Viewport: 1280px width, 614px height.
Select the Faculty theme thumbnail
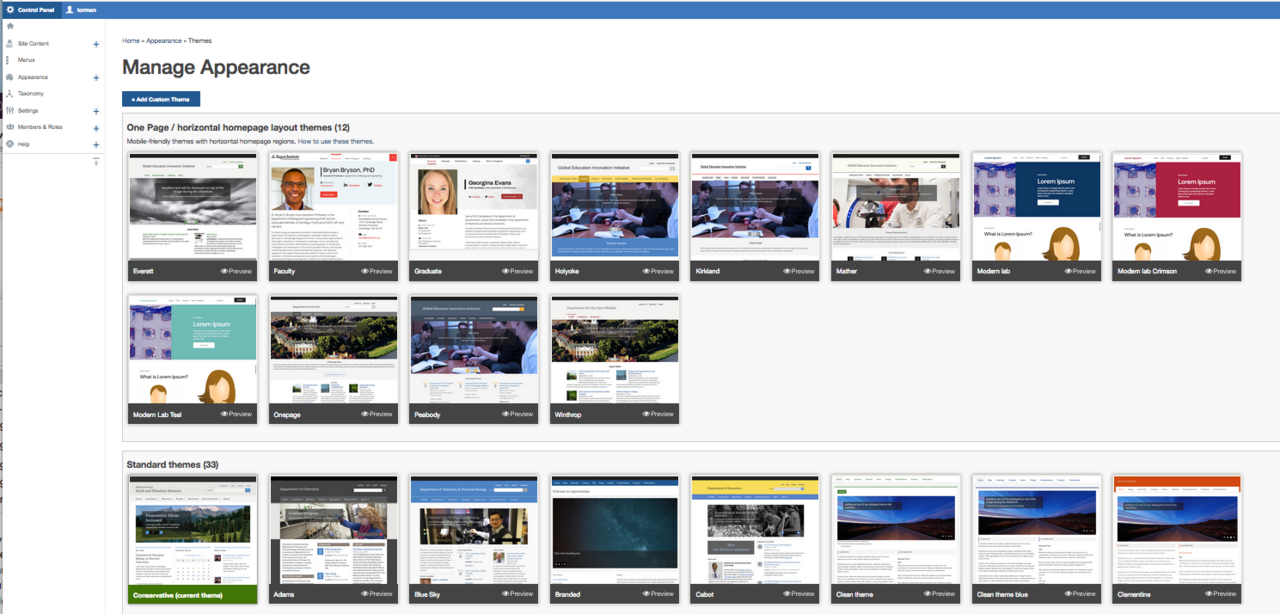click(333, 207)
